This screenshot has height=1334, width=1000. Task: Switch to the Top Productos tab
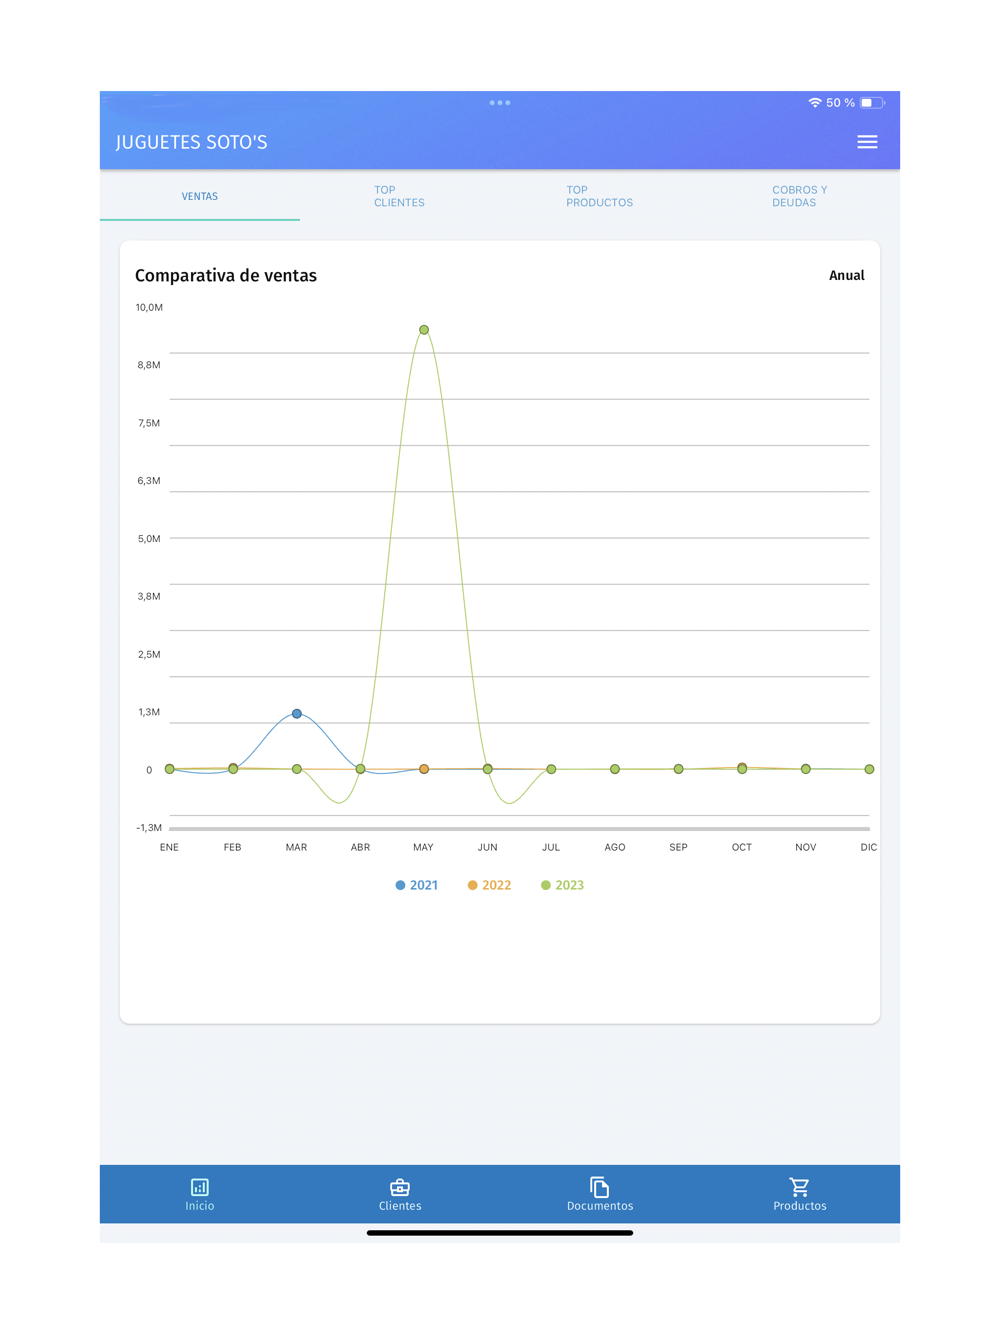coord(600,196)
